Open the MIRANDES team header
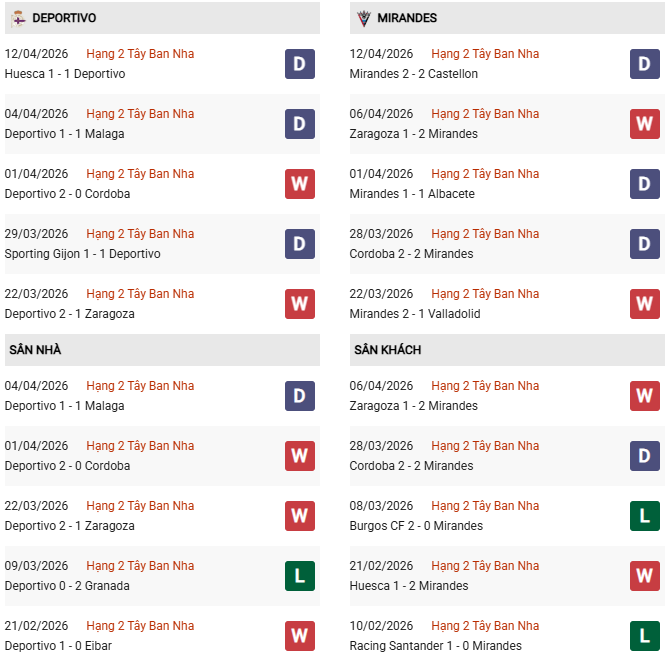Screen dimensions: 666x659 click(x=407, y=18)
